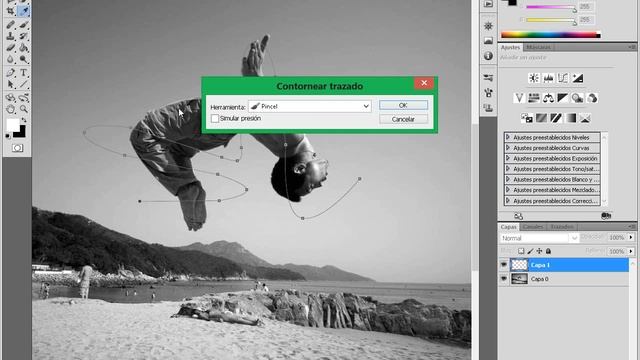
Task: Add a Threshold adjustment
Action: 556,118
